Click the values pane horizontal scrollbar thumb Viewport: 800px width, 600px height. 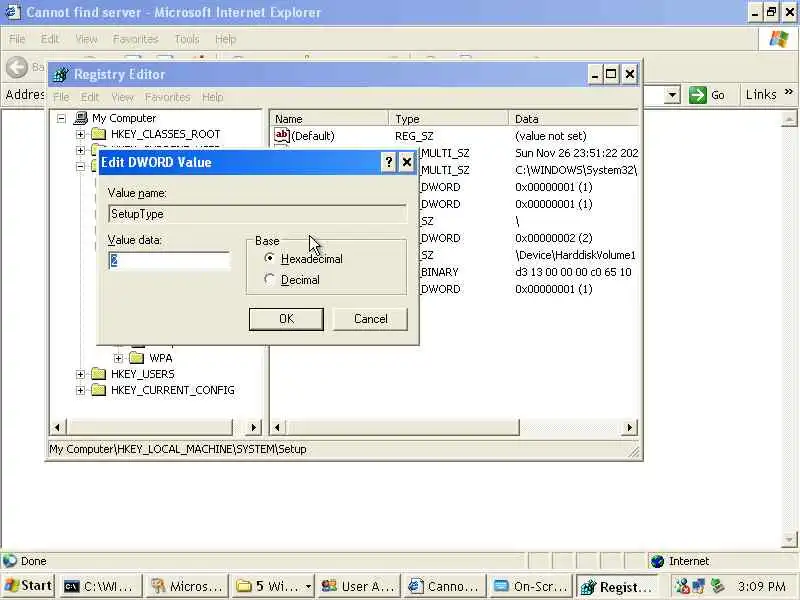coord(402,428)
